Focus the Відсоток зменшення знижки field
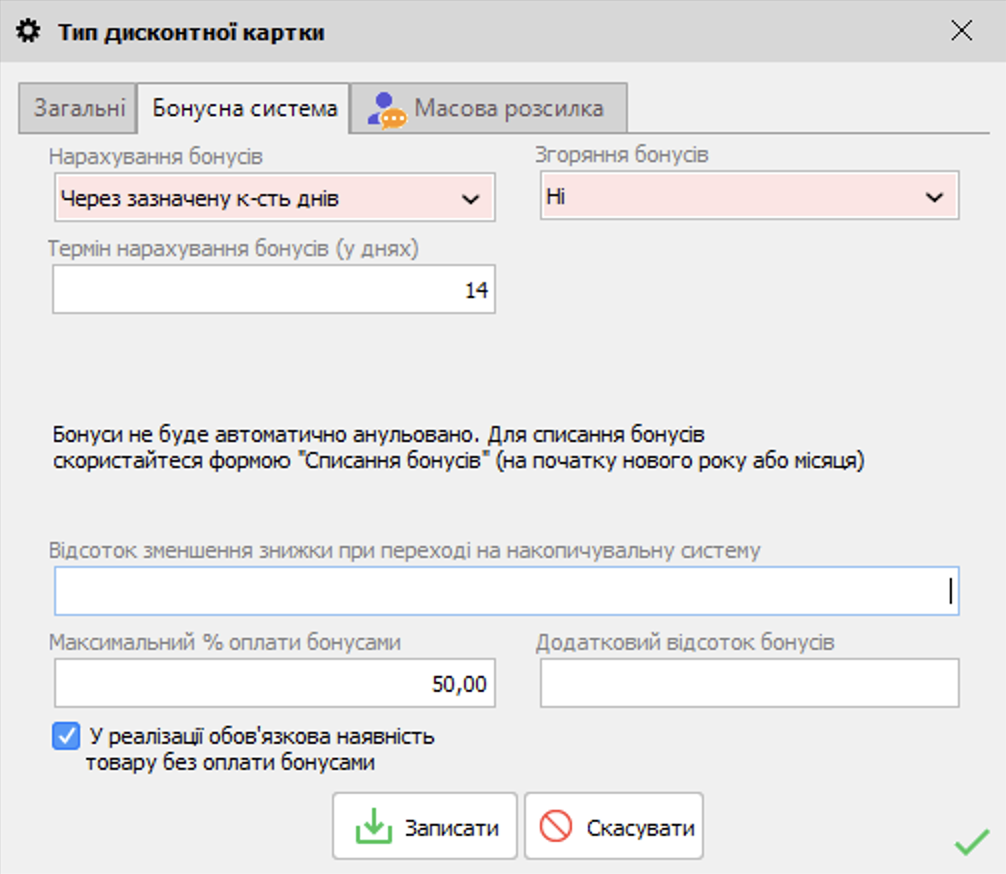The image size is (1006, 874). (507, 591)
